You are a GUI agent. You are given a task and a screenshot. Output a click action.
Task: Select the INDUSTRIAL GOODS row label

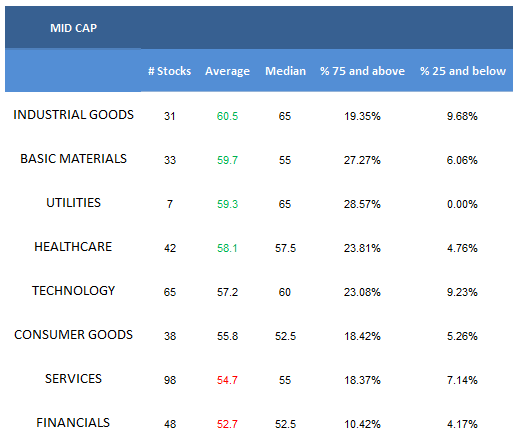73,115
